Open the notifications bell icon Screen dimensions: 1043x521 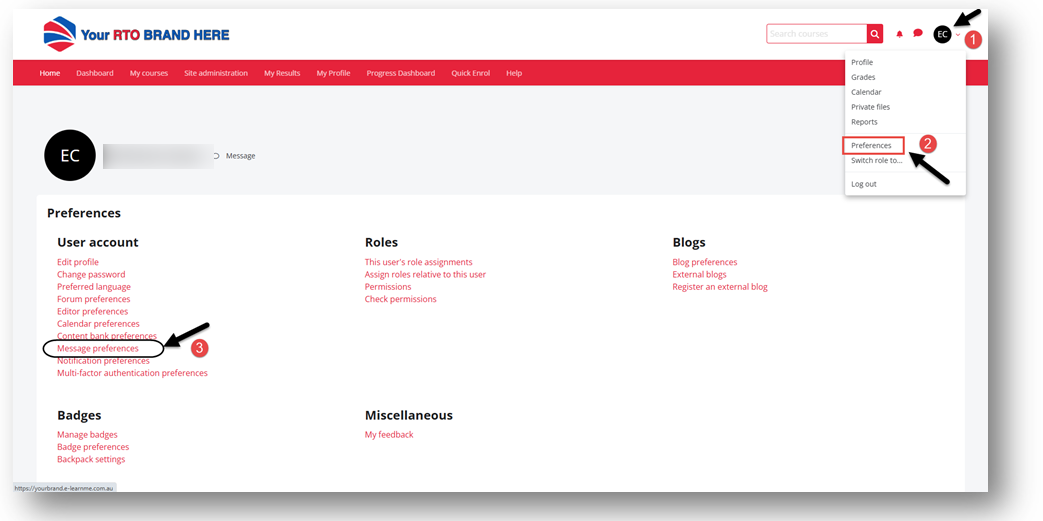(899, 34)
